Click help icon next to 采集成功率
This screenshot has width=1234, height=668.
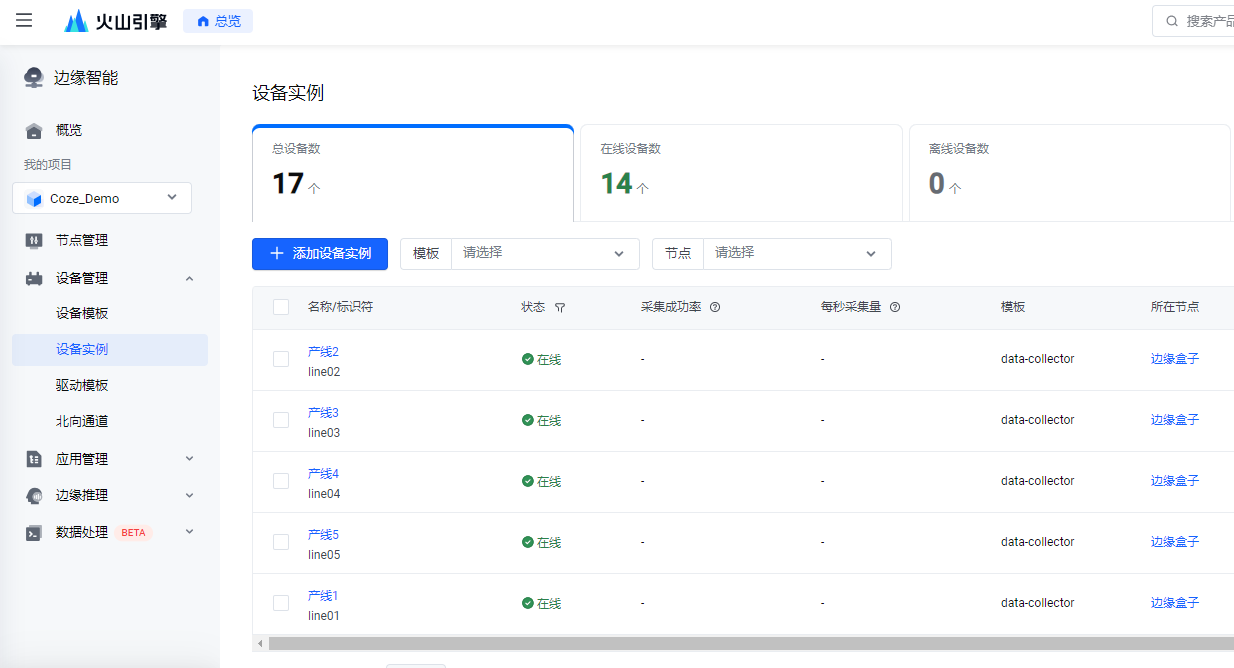pos(715,307)
